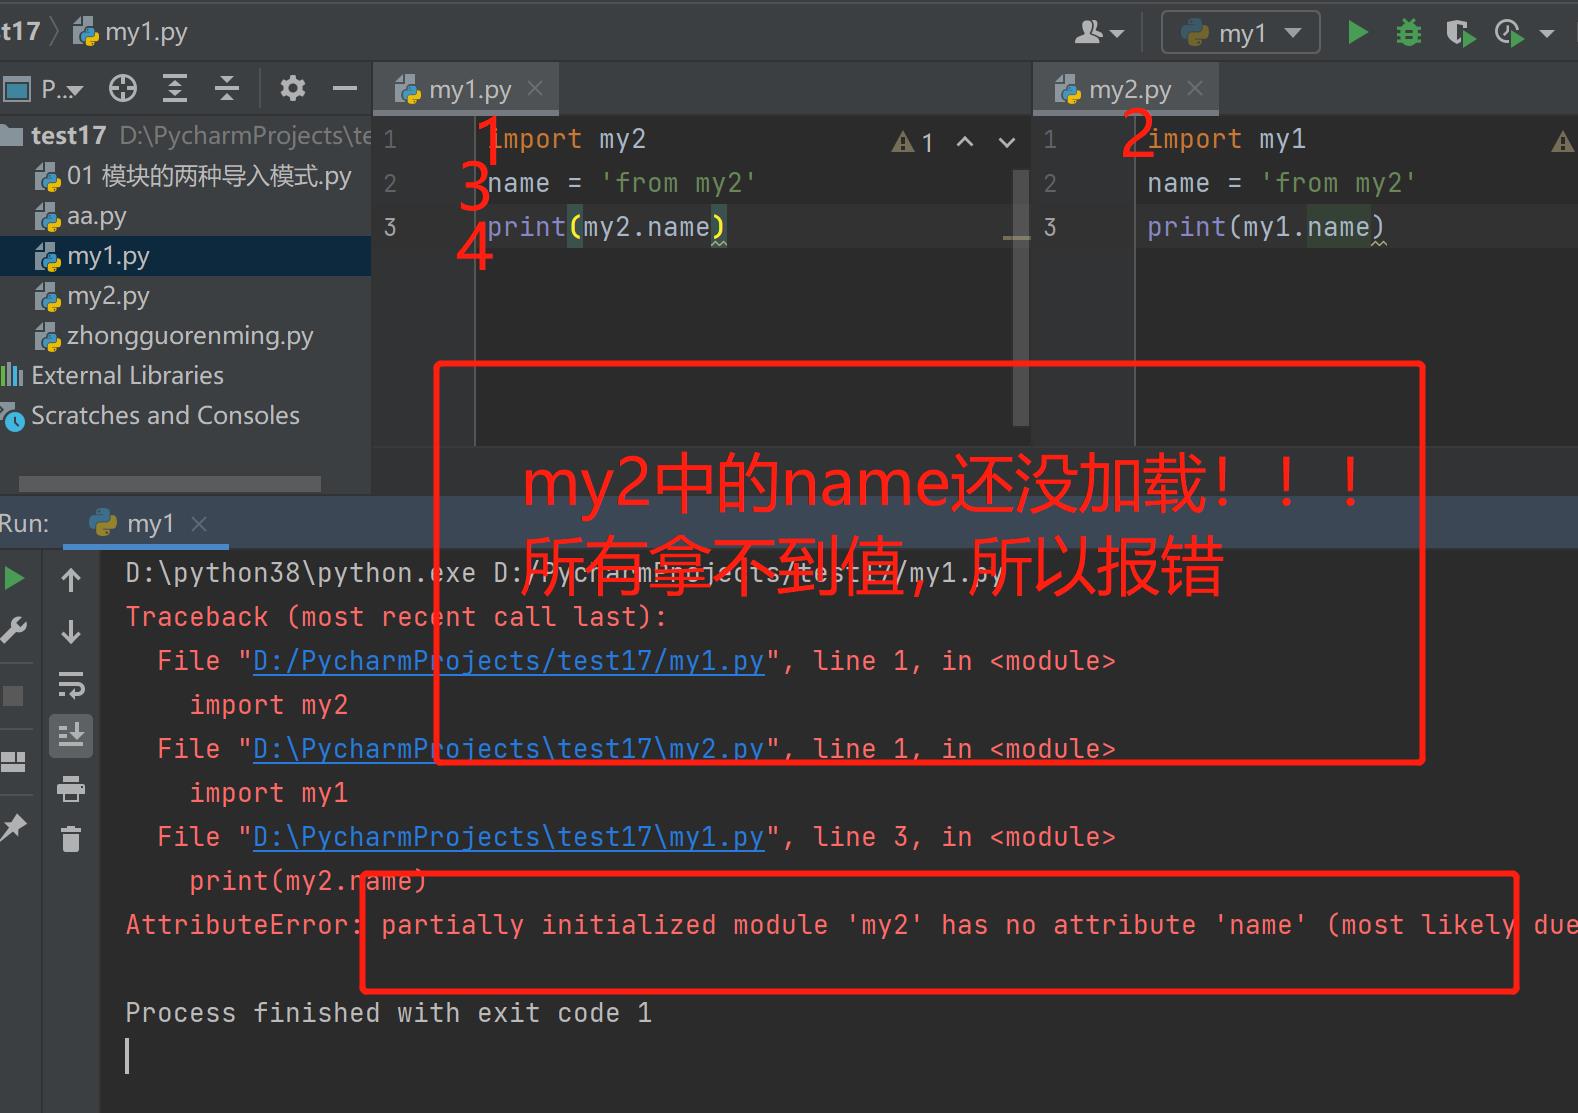This screenshot has height=1113, width=1578.
Task: Click the my1.py editor vertical scrollbar
Action: 1021,297
